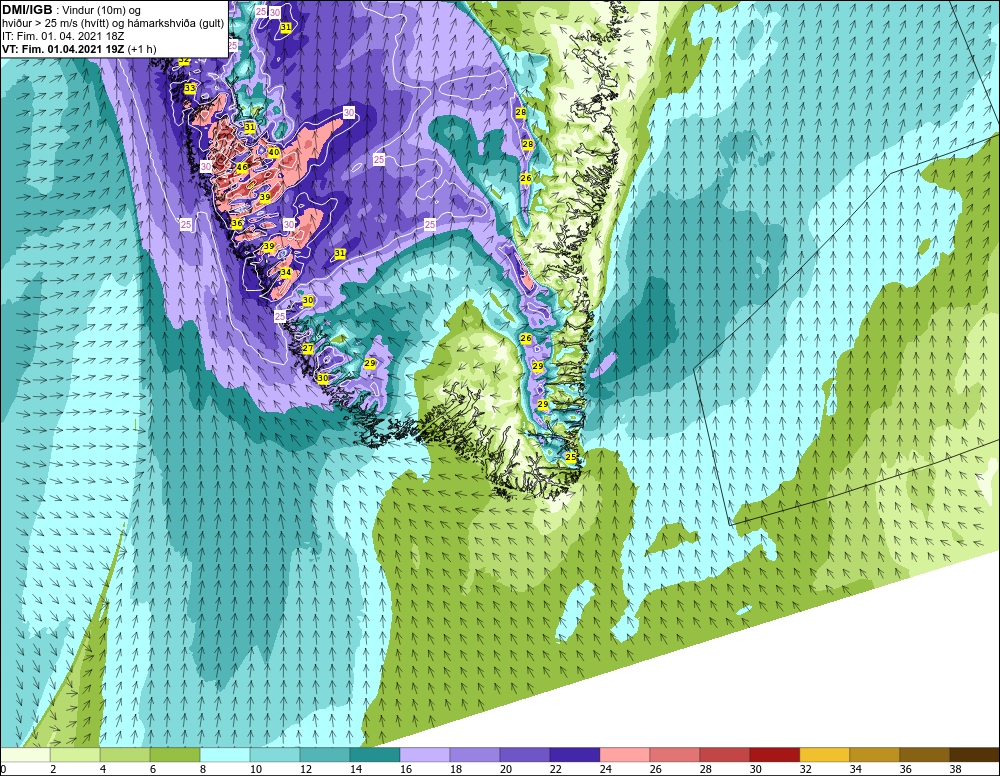Select the salmon 26–28 m/s legend swatch
This screenshot has width=1000, height=776.
pos(675,755)
